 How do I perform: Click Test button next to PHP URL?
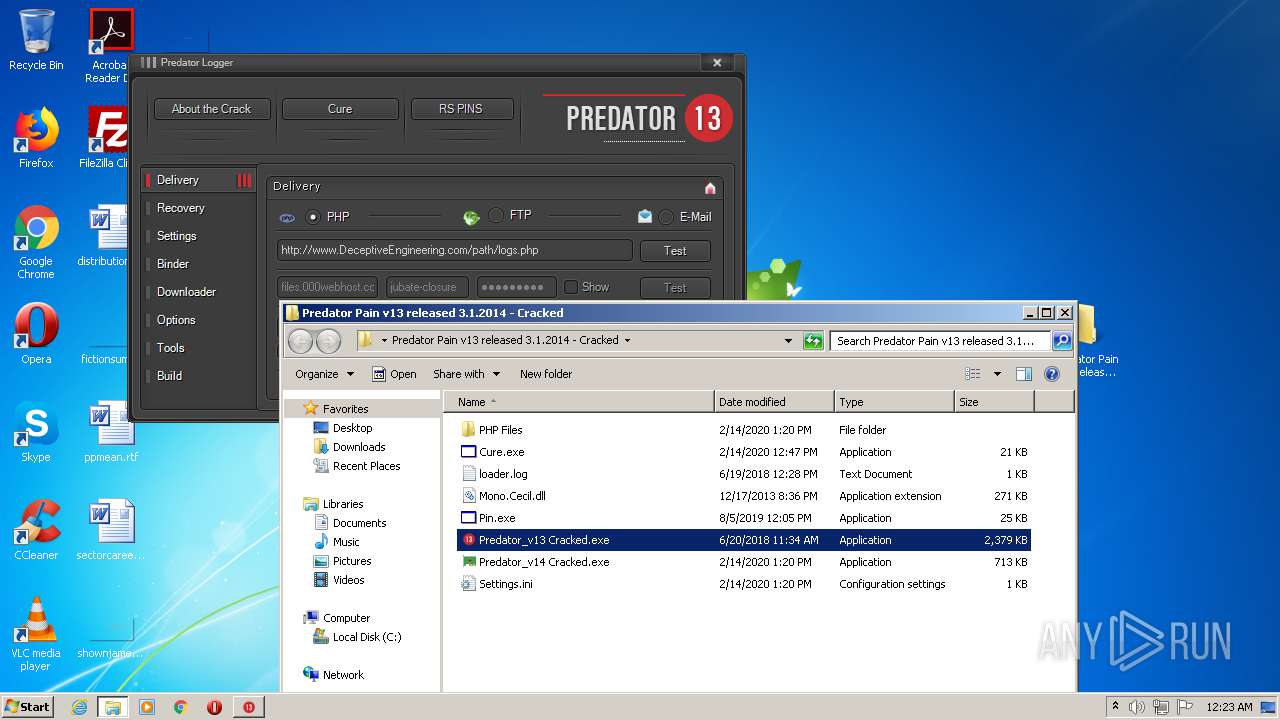pyautogui.click(x=675, y=251)
